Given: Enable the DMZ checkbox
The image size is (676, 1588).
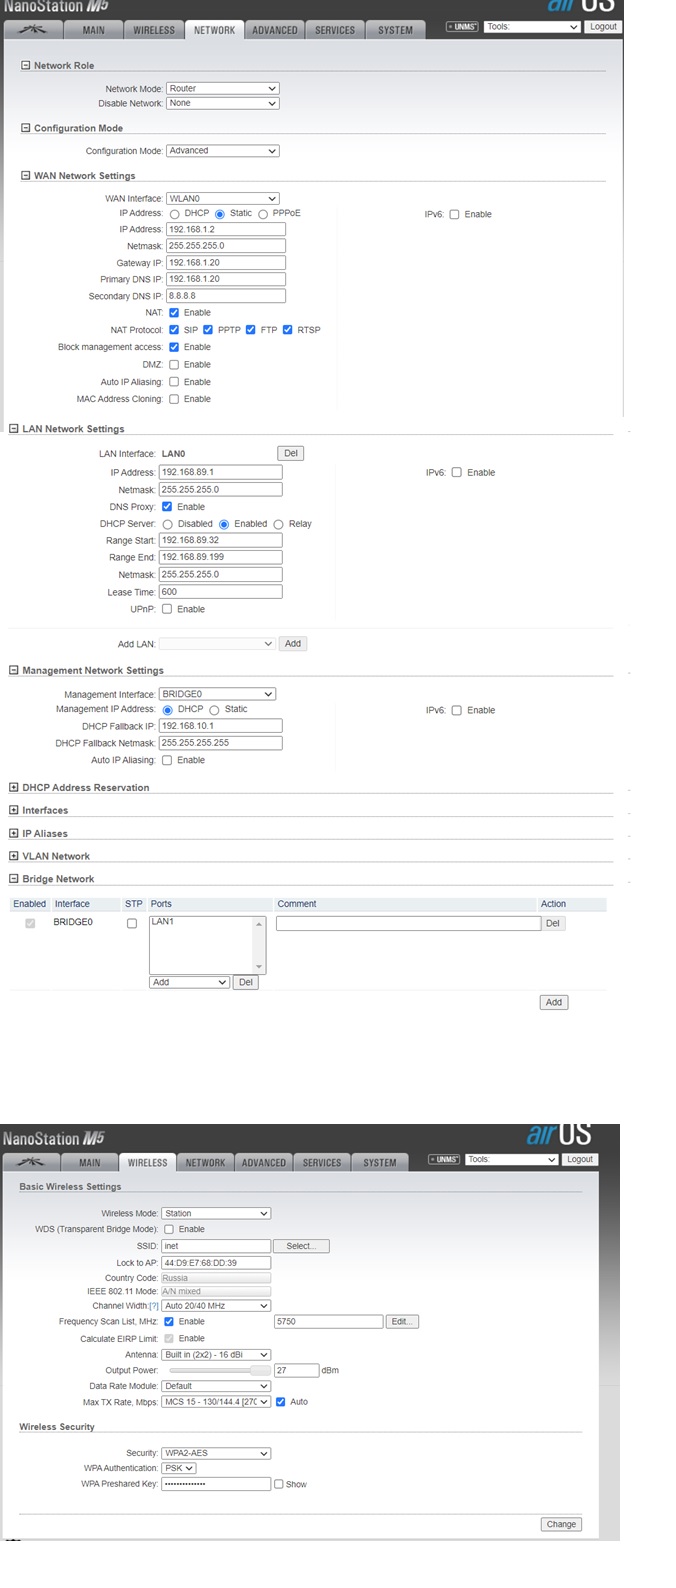Looking at the screenshot, I should point(174,365).
